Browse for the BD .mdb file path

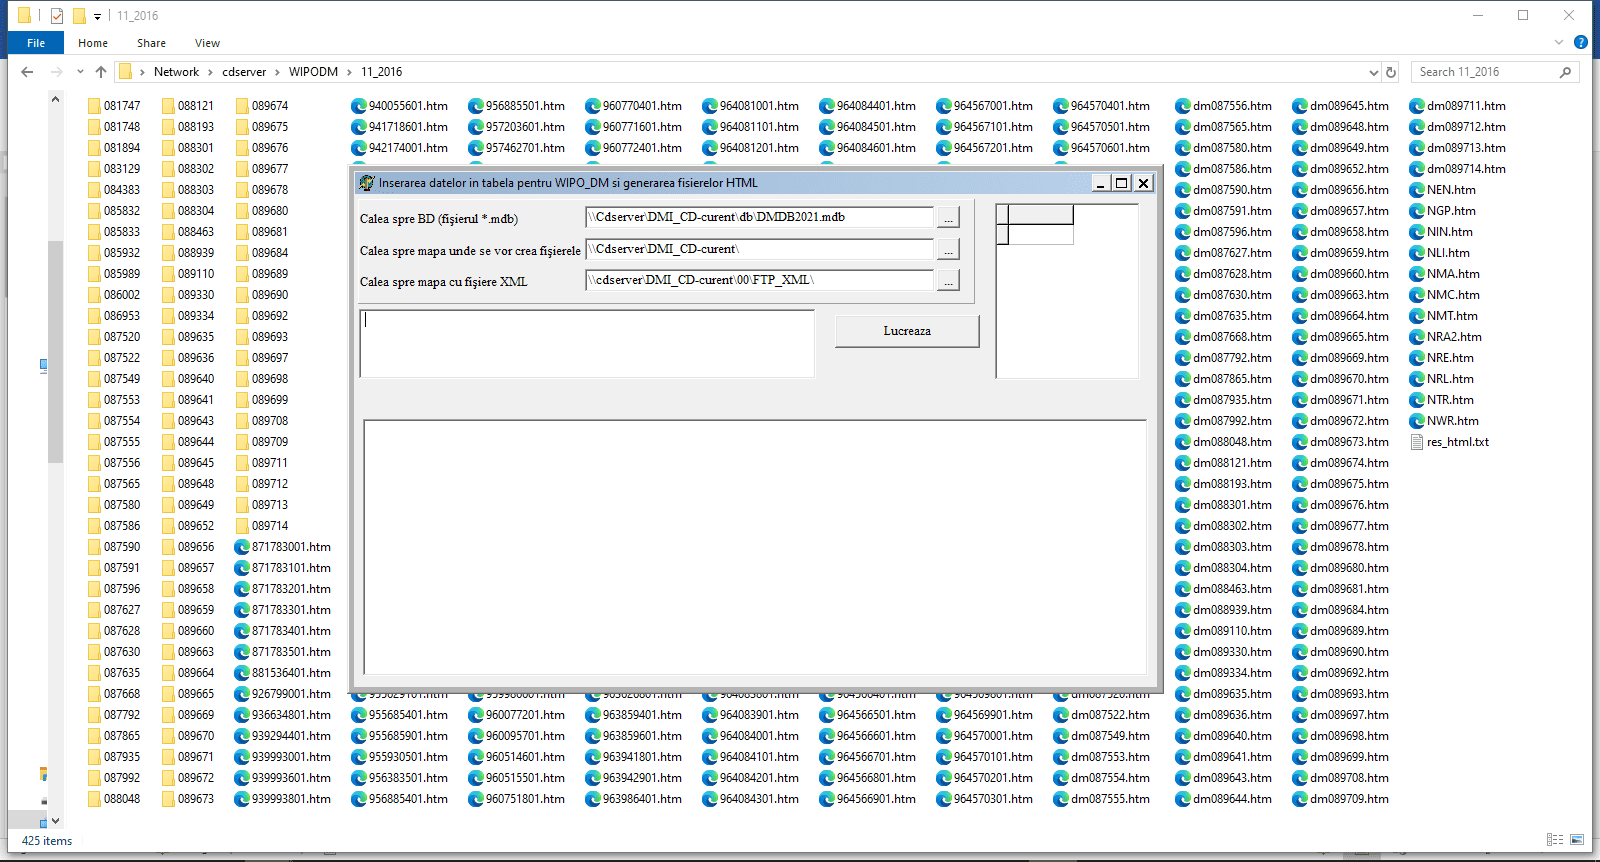(x=948, y=217)
